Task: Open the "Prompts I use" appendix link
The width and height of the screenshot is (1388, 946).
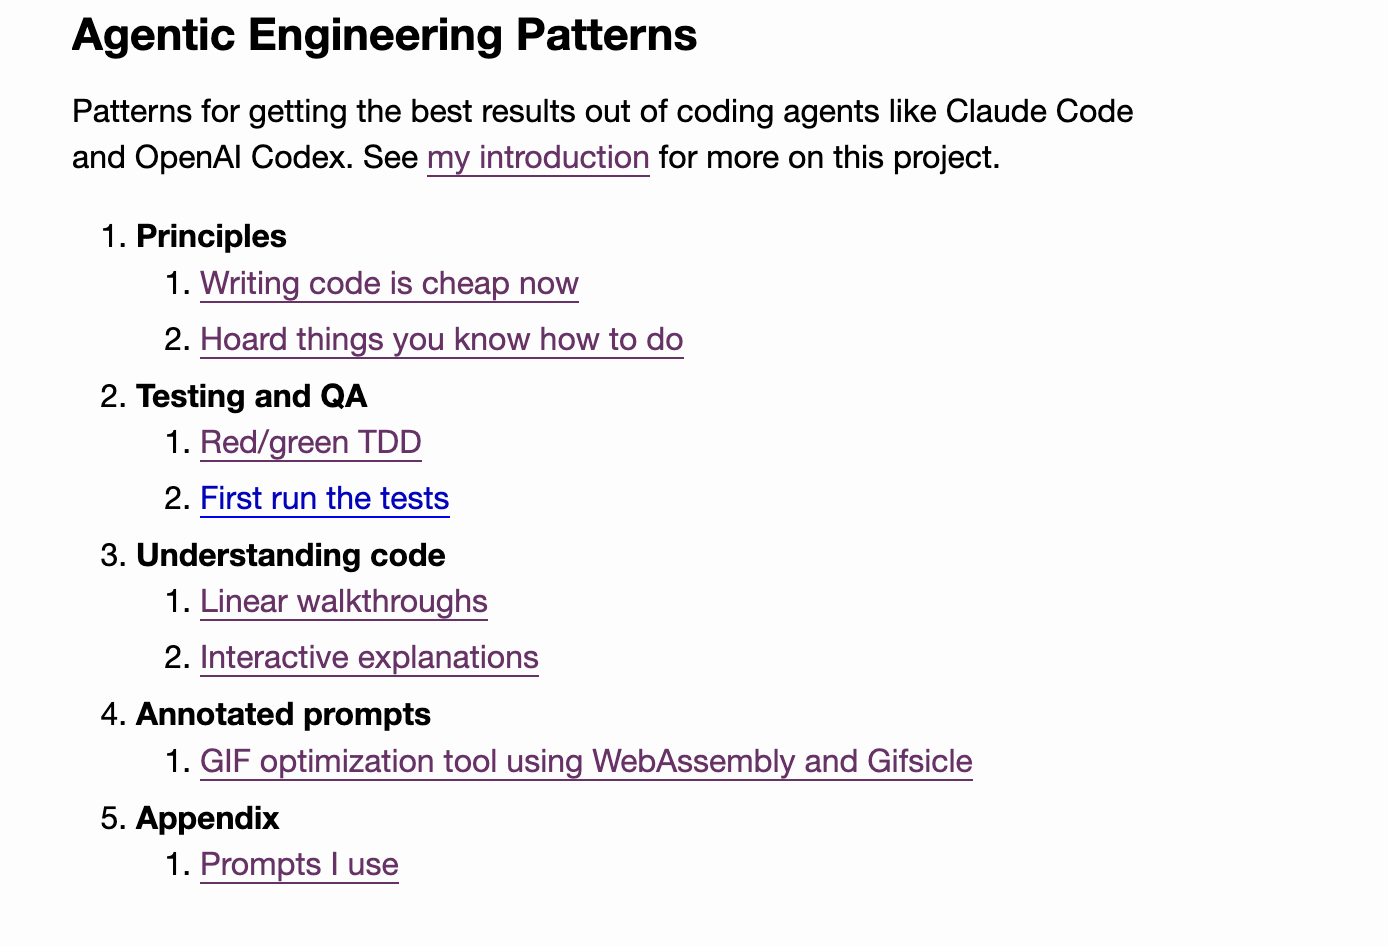Action: click(x=299, y=865)
